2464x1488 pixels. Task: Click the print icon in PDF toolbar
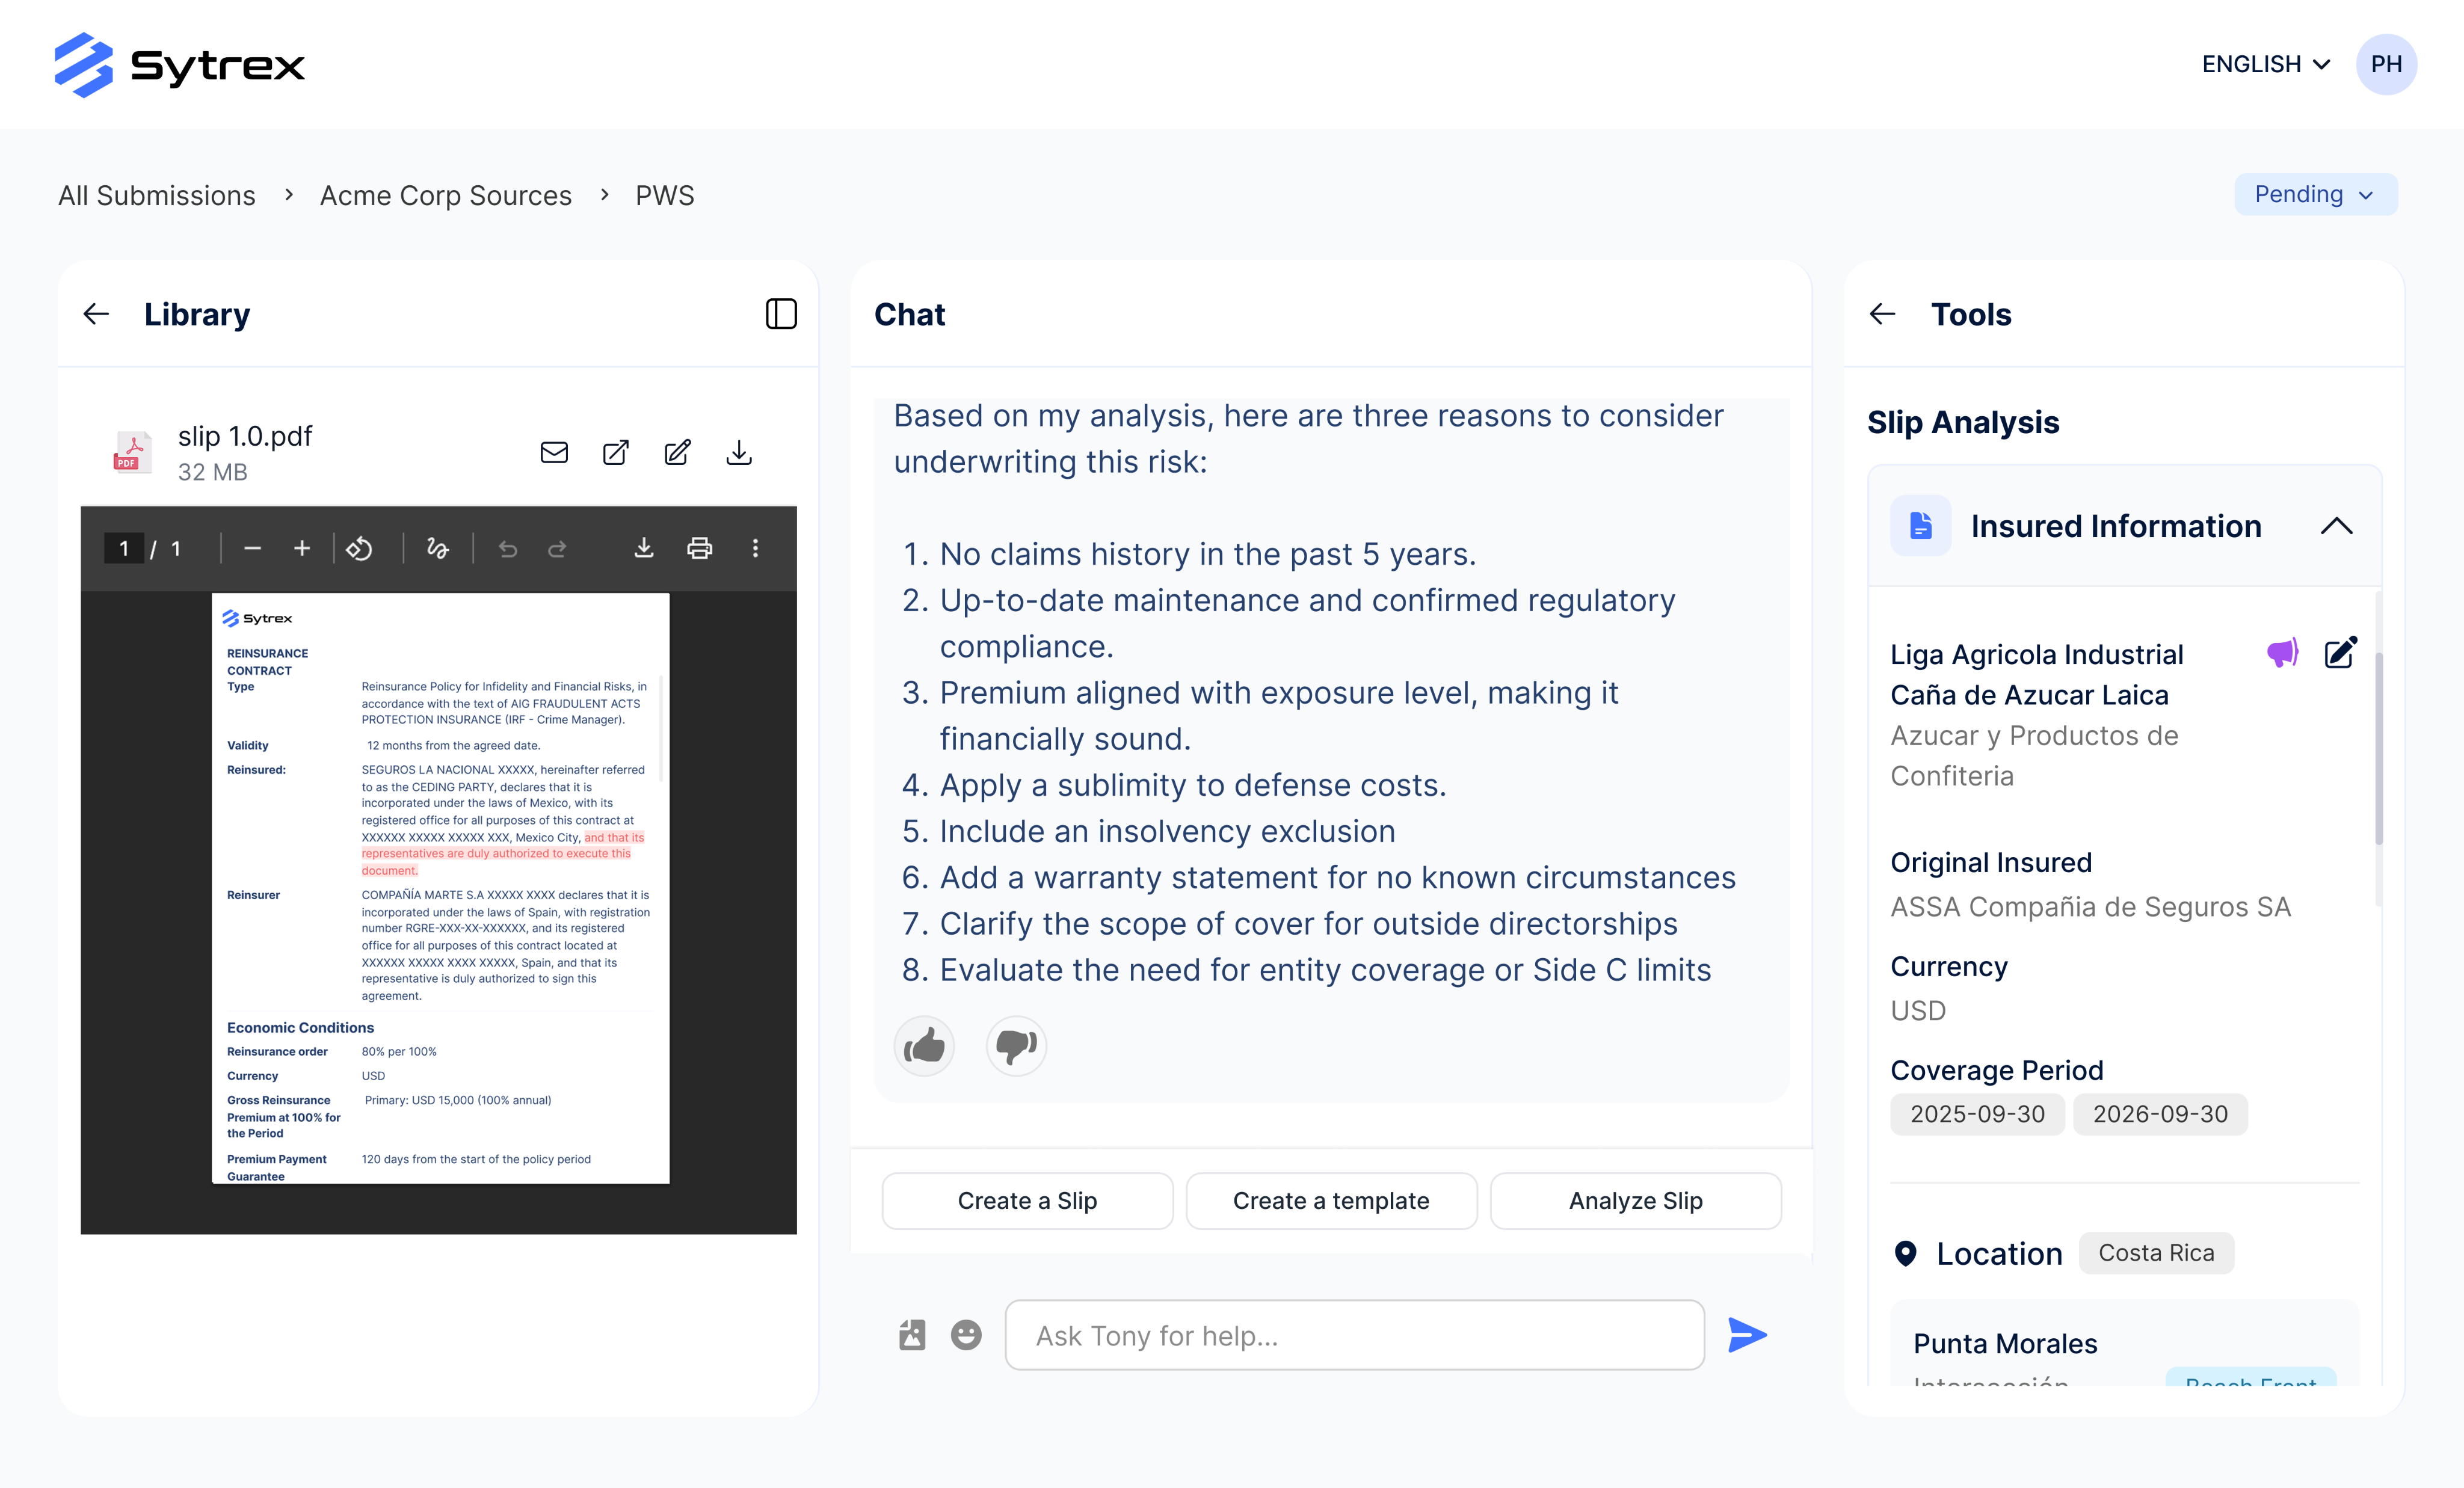pos(699,548)
